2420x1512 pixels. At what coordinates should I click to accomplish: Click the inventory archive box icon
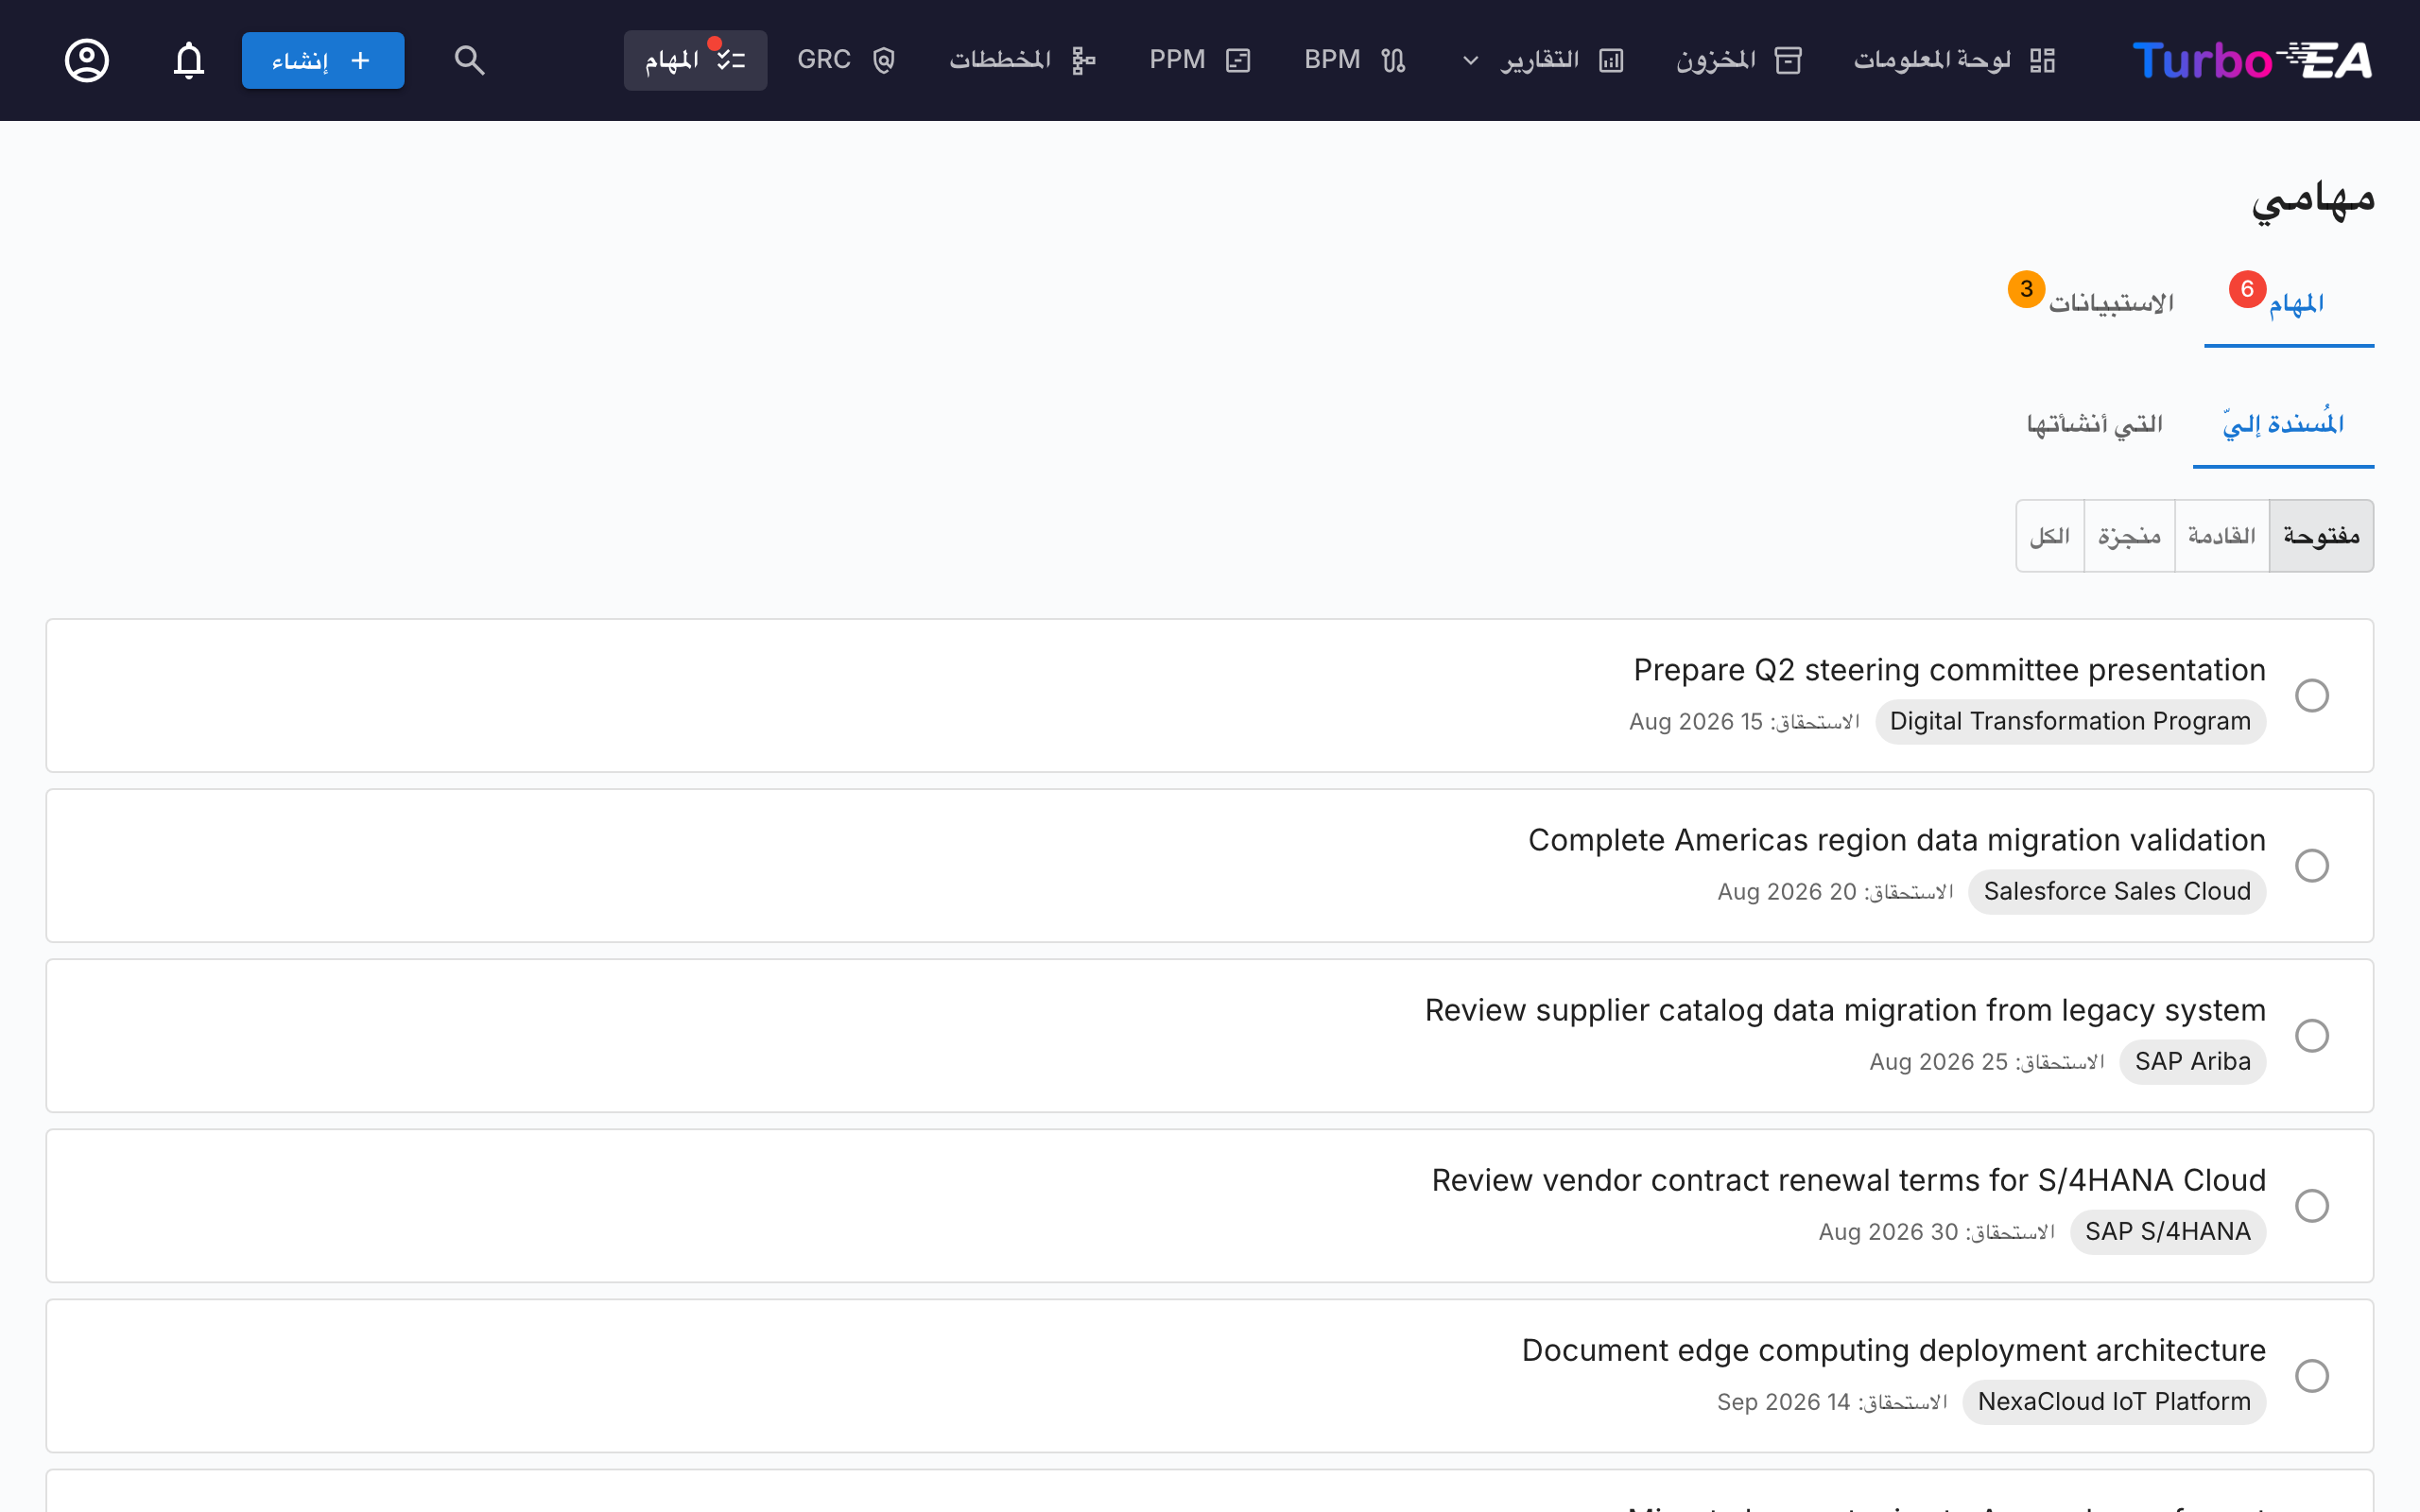tap(1788, 60)
